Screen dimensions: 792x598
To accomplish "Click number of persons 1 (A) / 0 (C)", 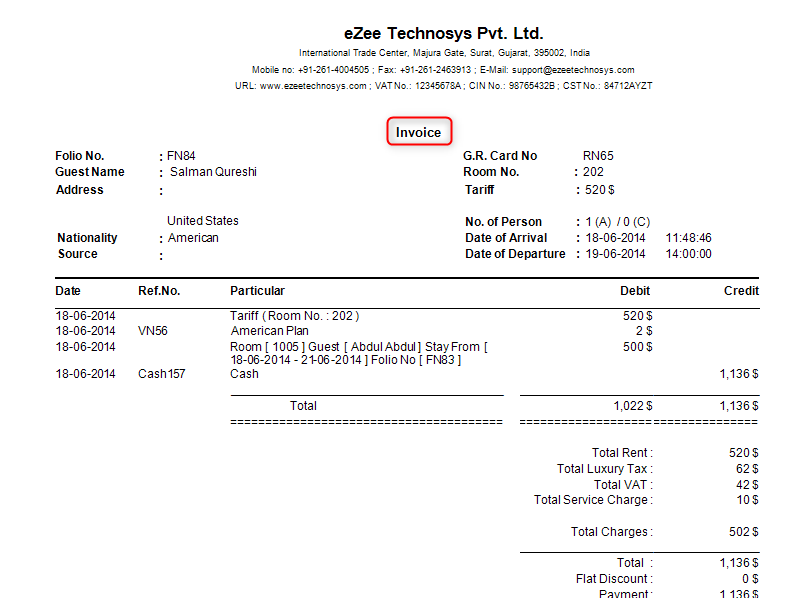I will [617, 222].
